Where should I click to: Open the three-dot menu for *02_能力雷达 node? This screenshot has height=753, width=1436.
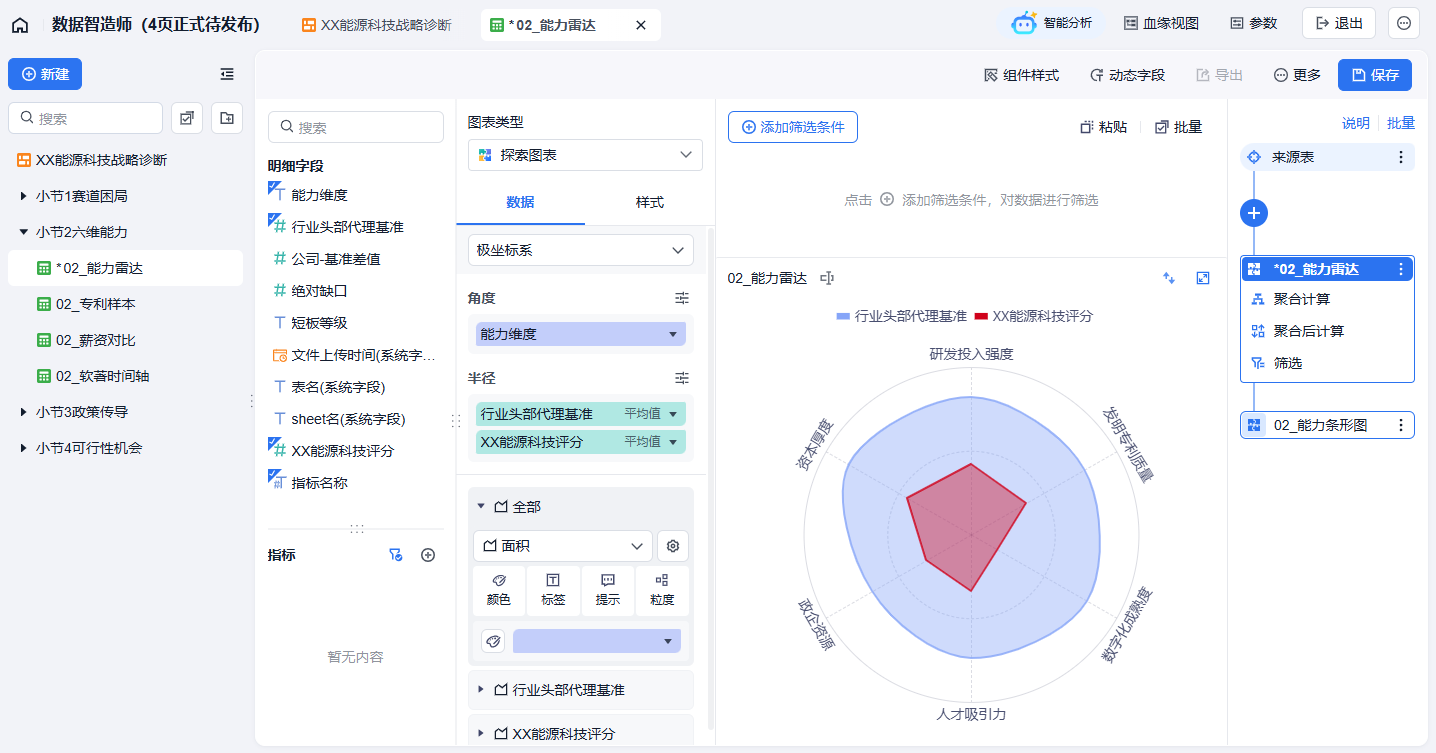(x=1401, y=269)
